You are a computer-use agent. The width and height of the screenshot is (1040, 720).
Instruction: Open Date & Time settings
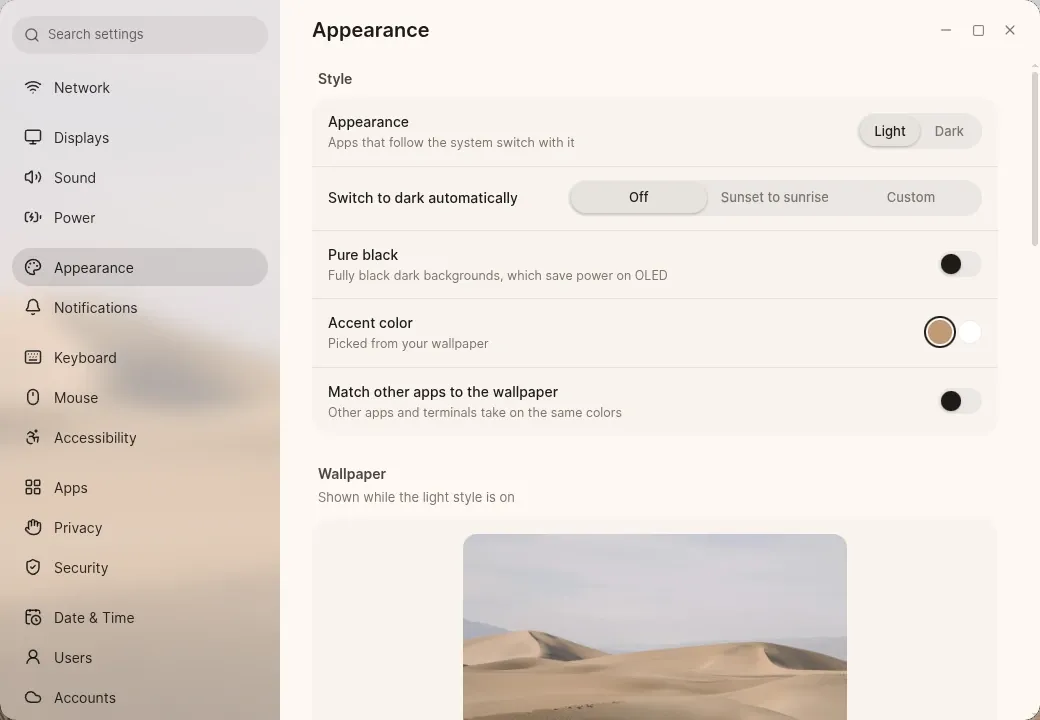[140, 617]
